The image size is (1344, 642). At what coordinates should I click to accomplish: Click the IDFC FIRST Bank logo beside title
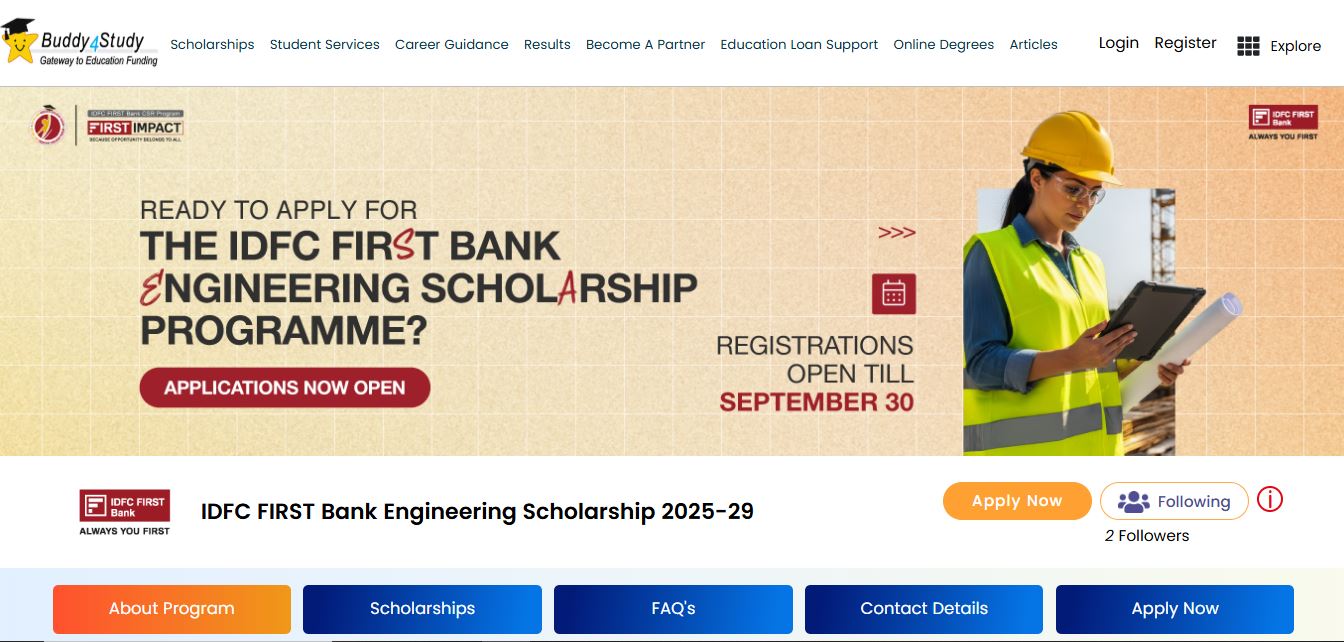point(125,512)
